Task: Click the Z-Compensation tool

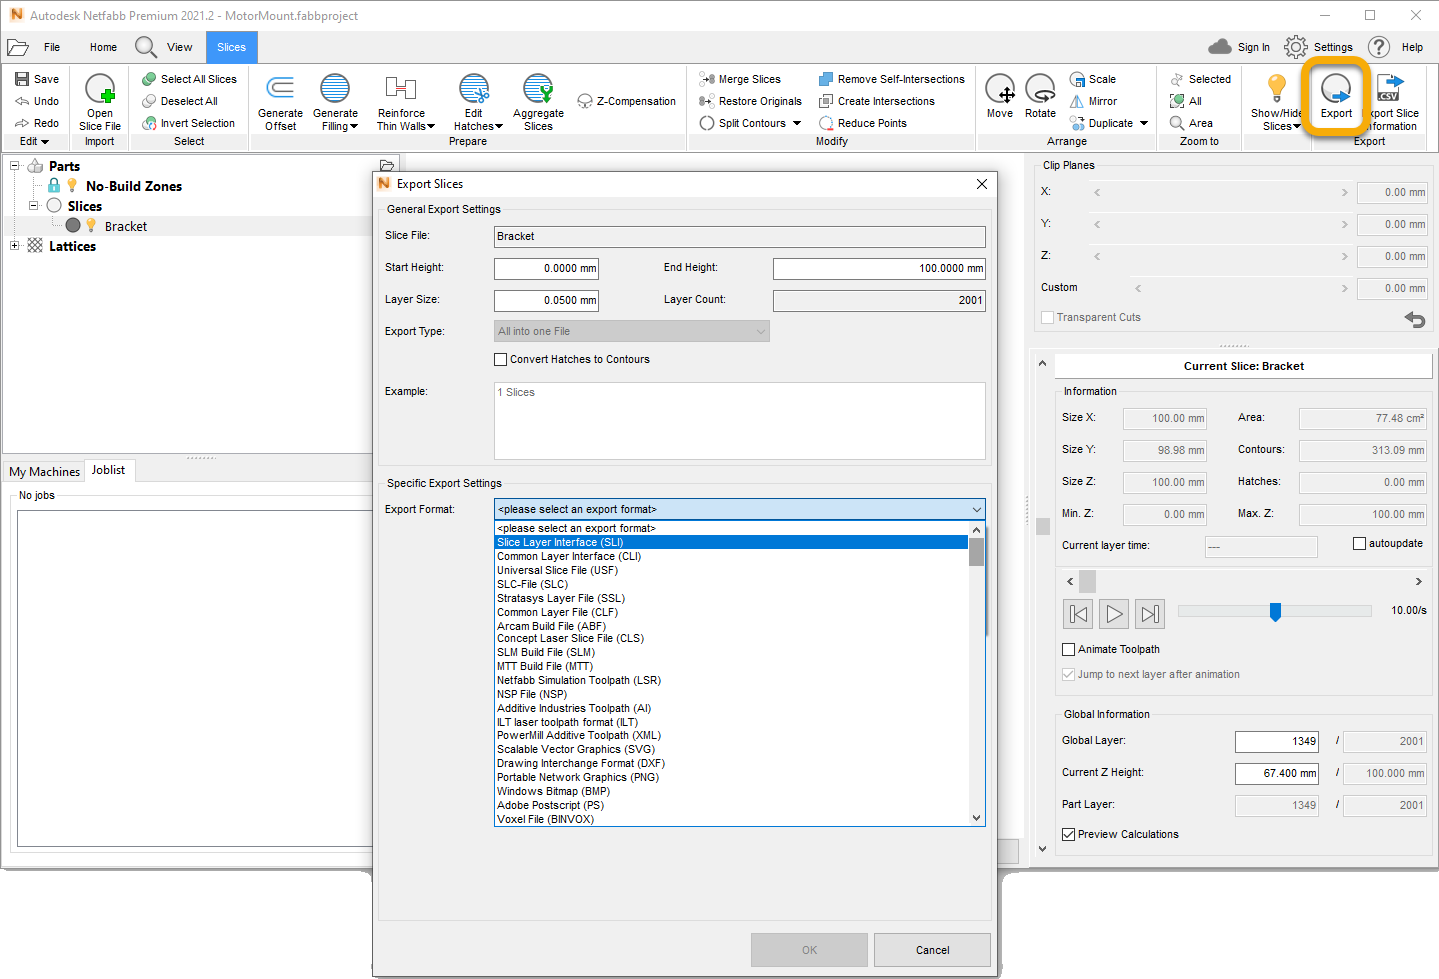Action: point(627,101)
